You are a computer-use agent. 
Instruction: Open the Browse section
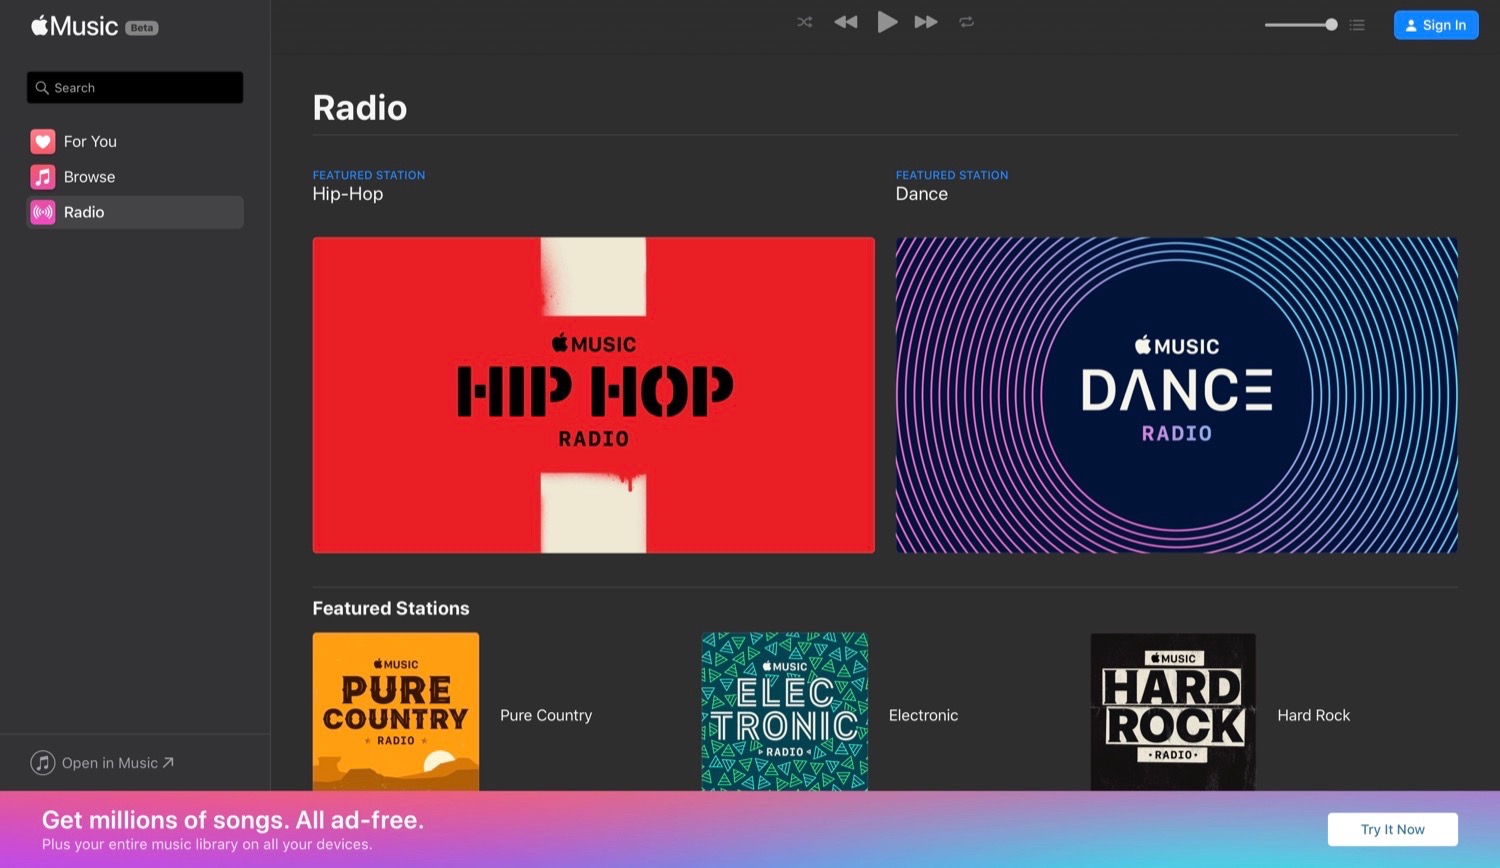[135, 177]
